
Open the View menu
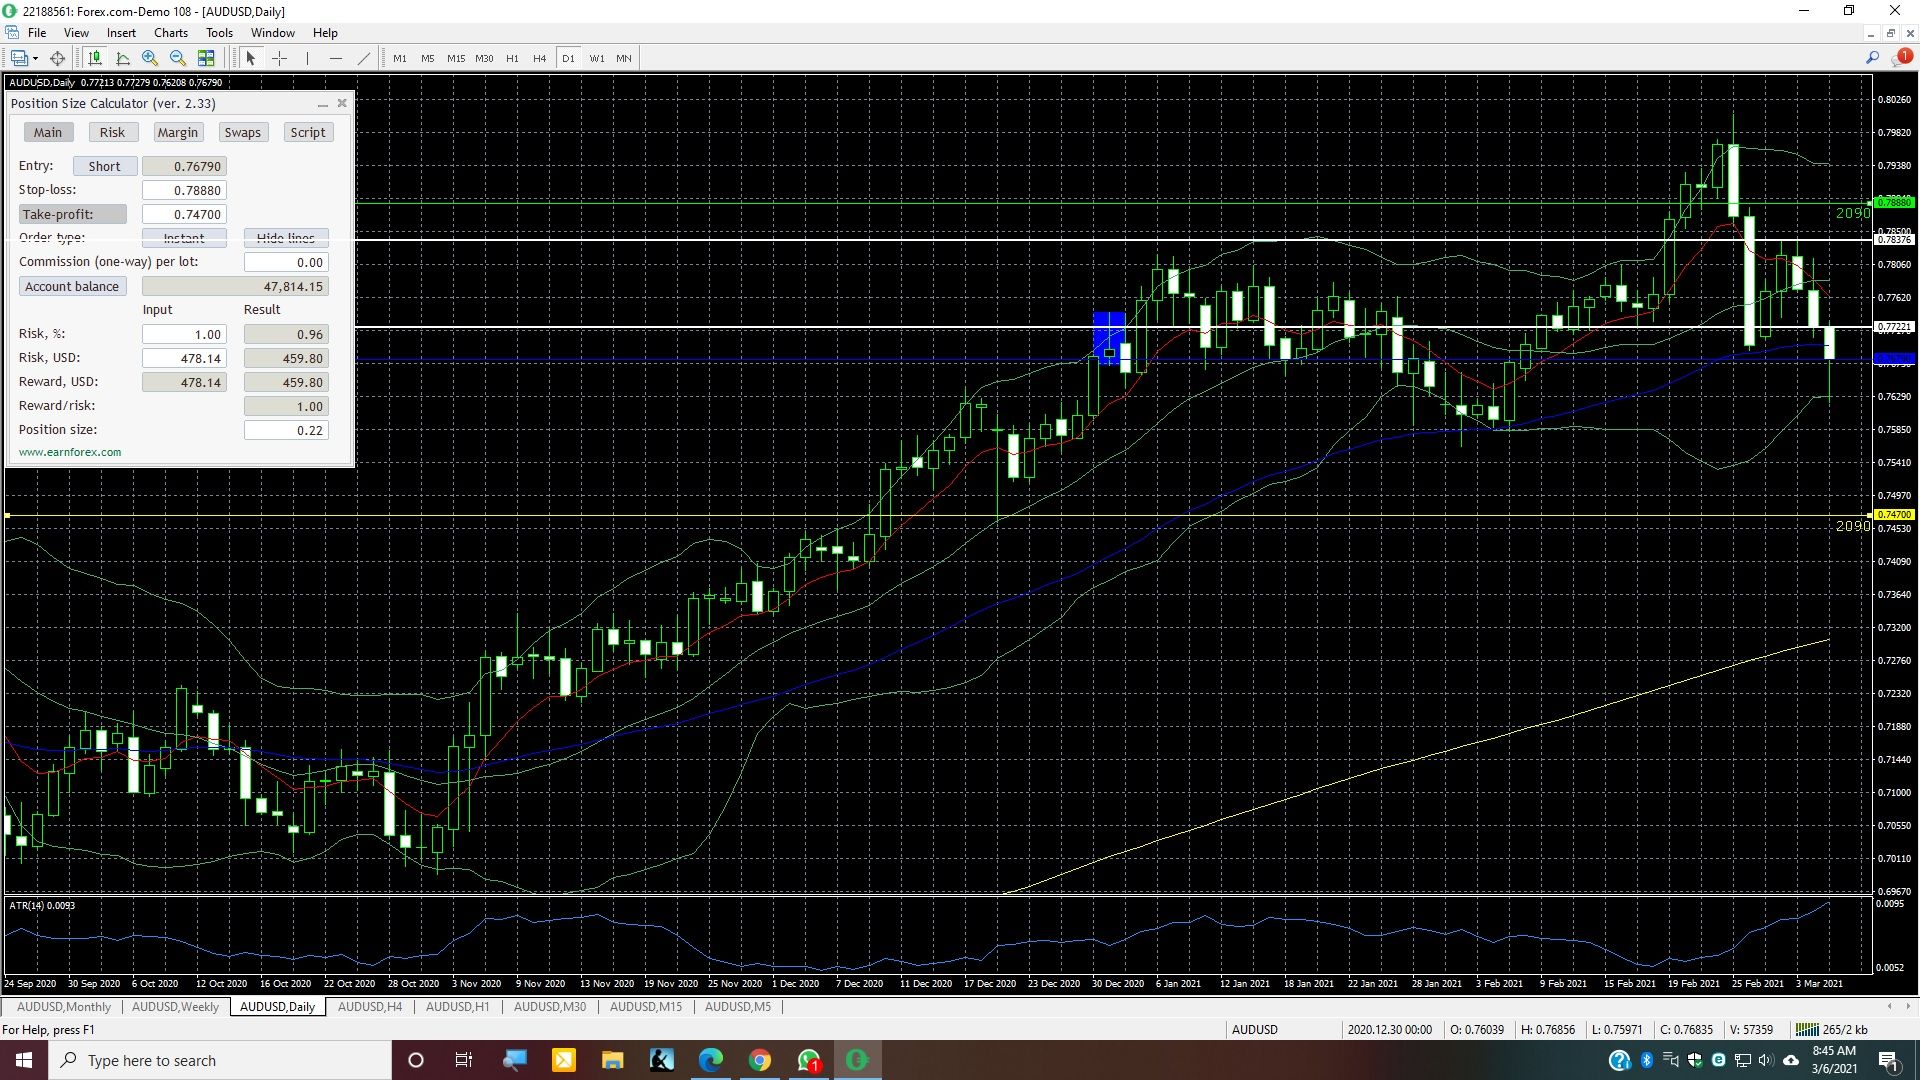coord(76,32)
